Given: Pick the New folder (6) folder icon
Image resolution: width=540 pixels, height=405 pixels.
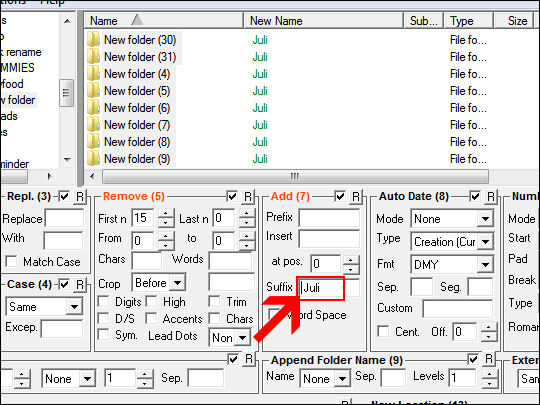Looking at the screenshot, I should tap(93, 108).
